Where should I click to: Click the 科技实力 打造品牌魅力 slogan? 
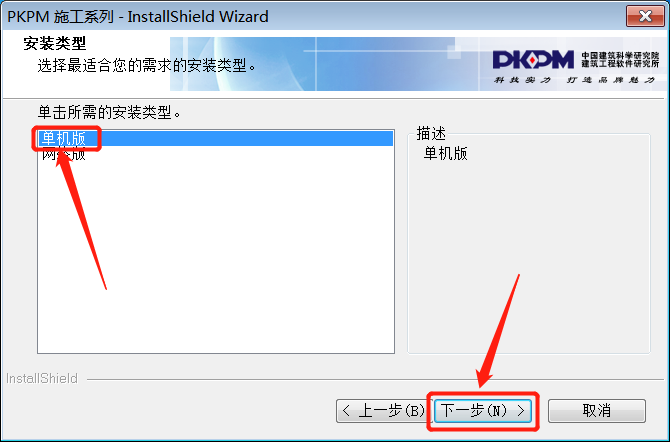[x=574, y=80]
